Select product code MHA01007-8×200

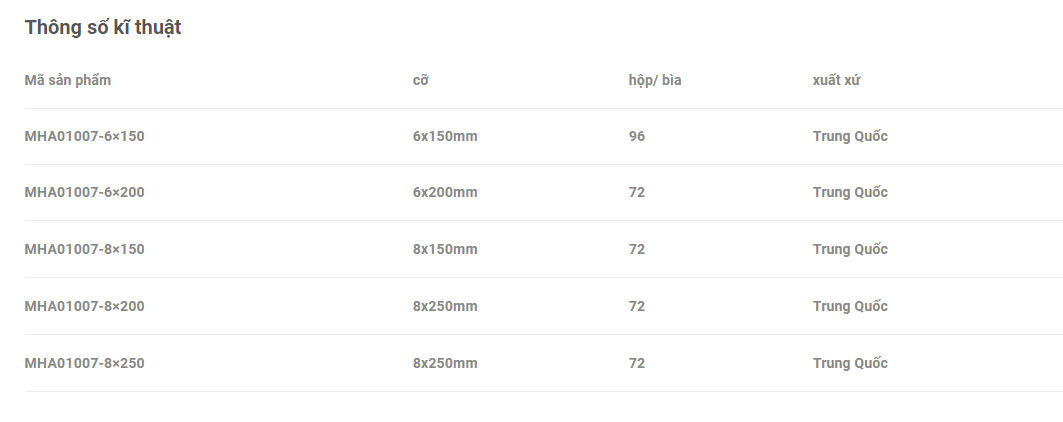84,307
